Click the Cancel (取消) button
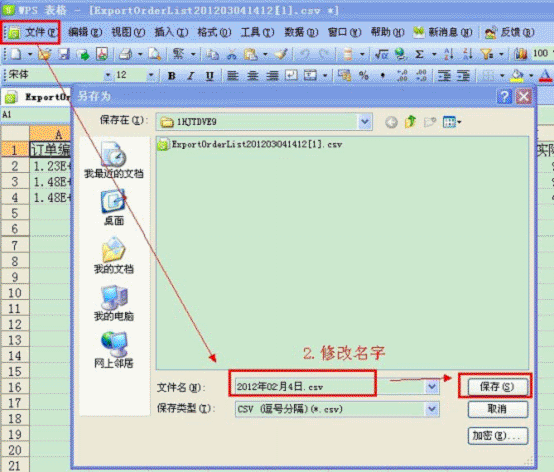Viewport: 554px width, 472px height. (x=497, y=409)
